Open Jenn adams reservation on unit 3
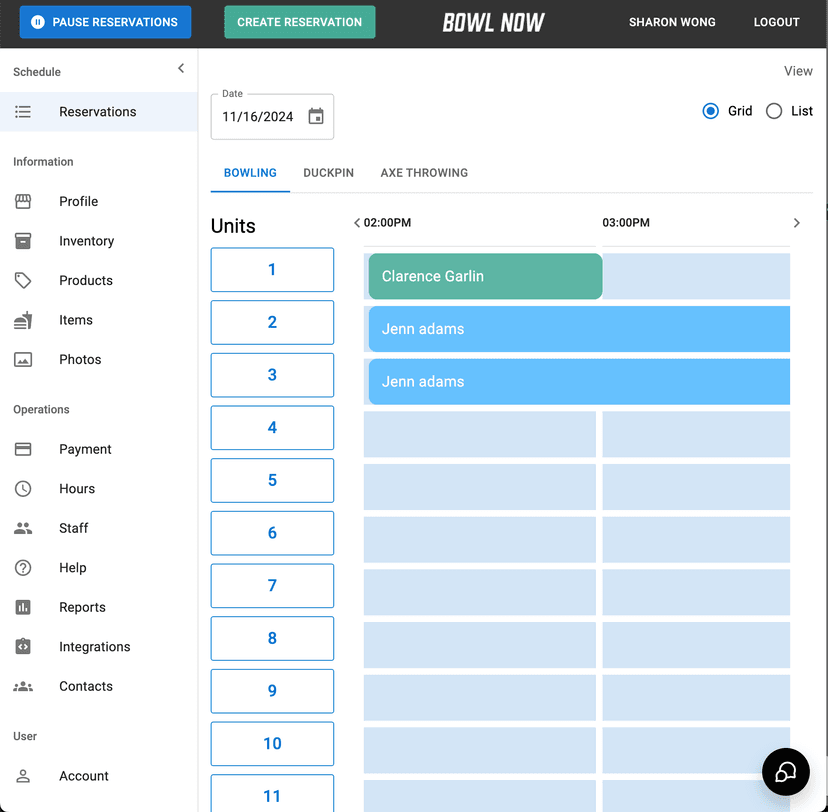828x812 pixels. [579, 382]
